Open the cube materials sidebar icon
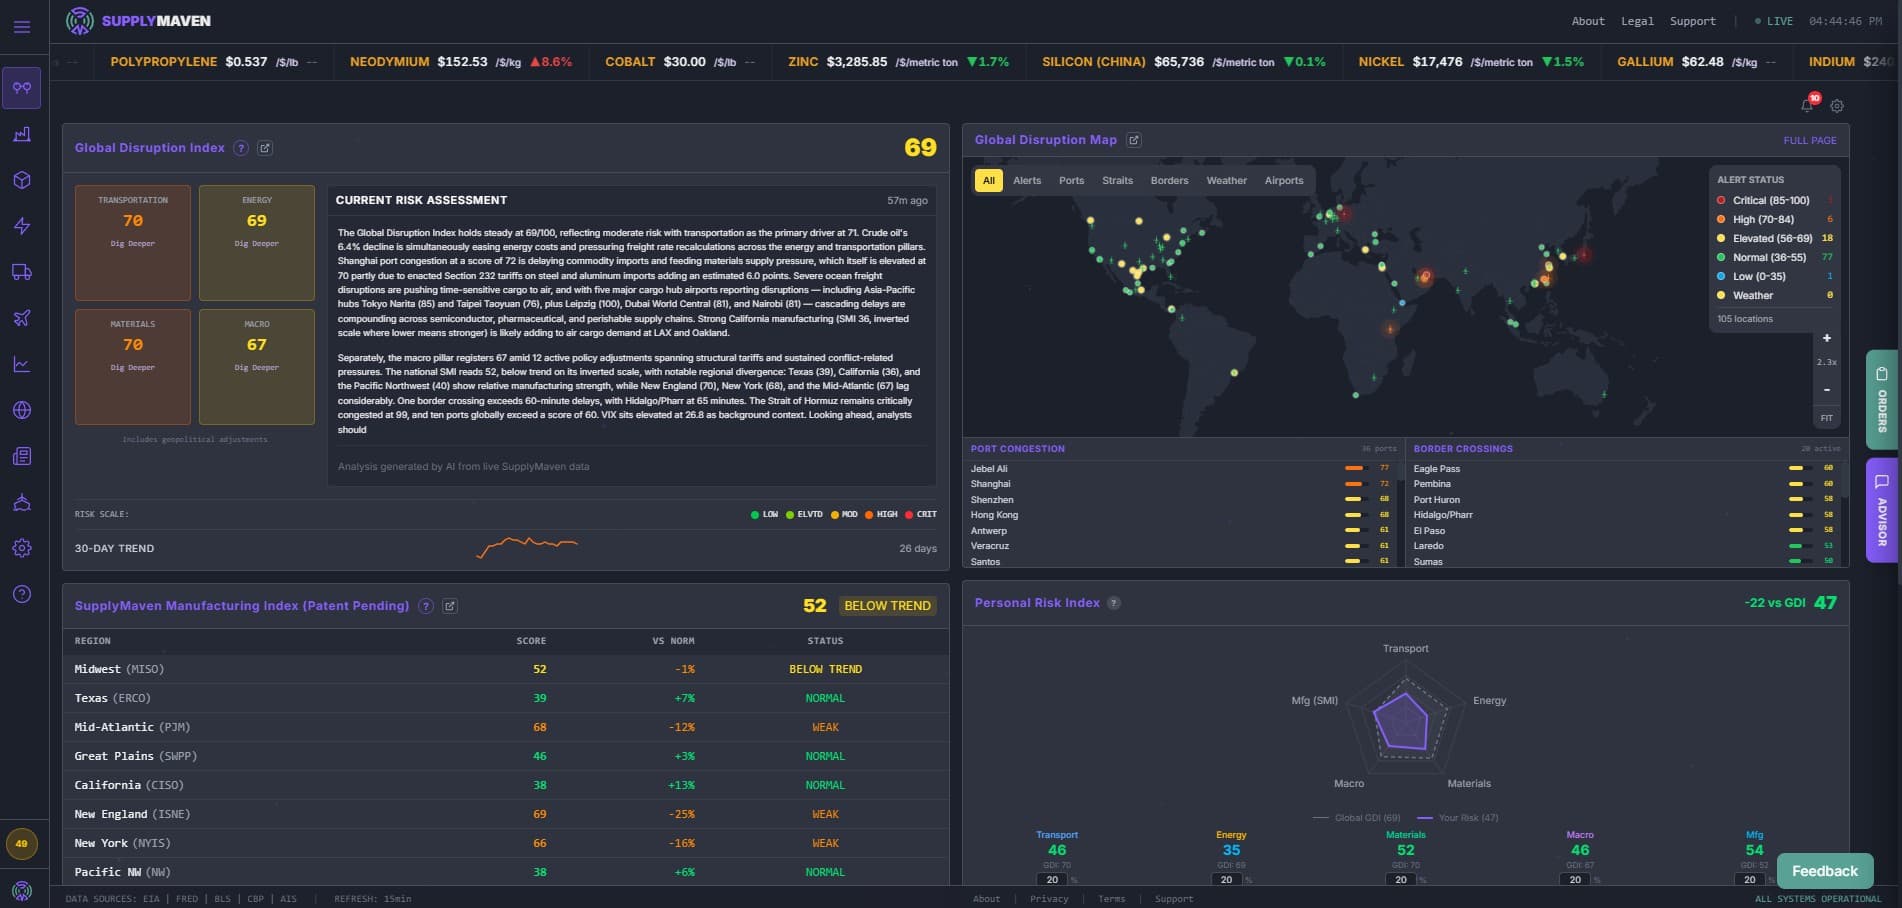 click(x=22, y=180)
